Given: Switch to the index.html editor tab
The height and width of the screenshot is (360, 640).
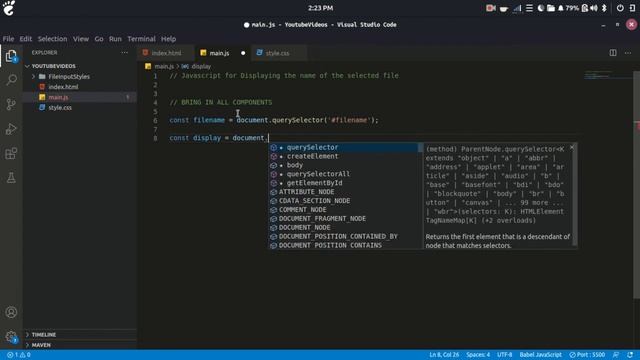Looking at the screenshot, I should pos(166,53).
